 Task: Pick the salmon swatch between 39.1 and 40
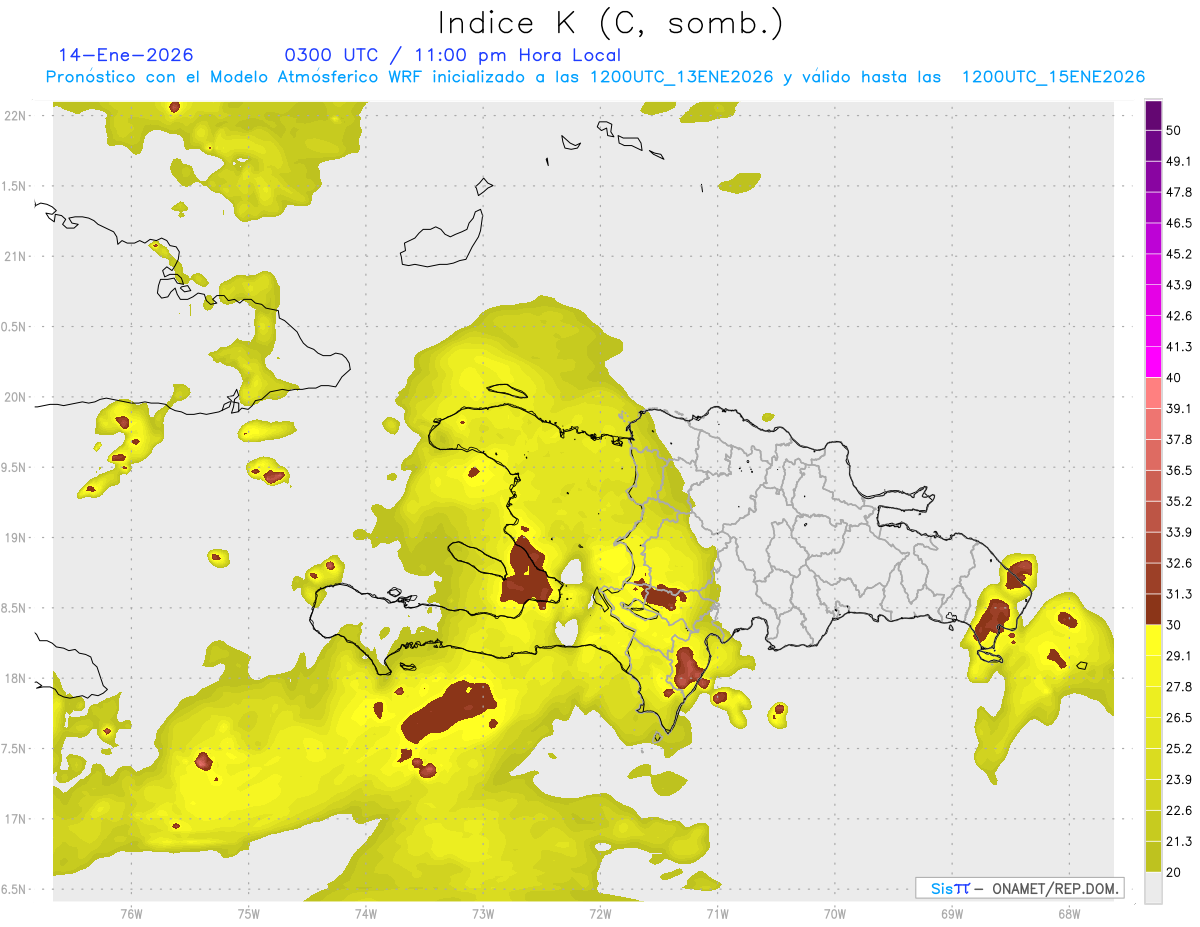click(1153, 393)
